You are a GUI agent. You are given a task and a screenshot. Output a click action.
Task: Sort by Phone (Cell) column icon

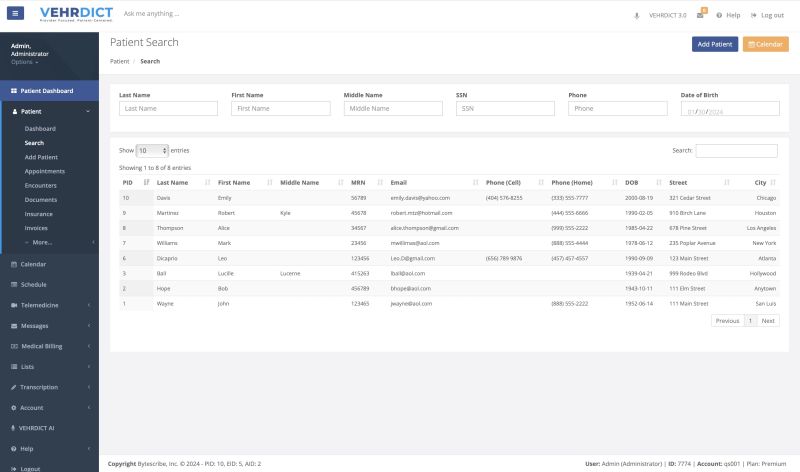[541, 182]
